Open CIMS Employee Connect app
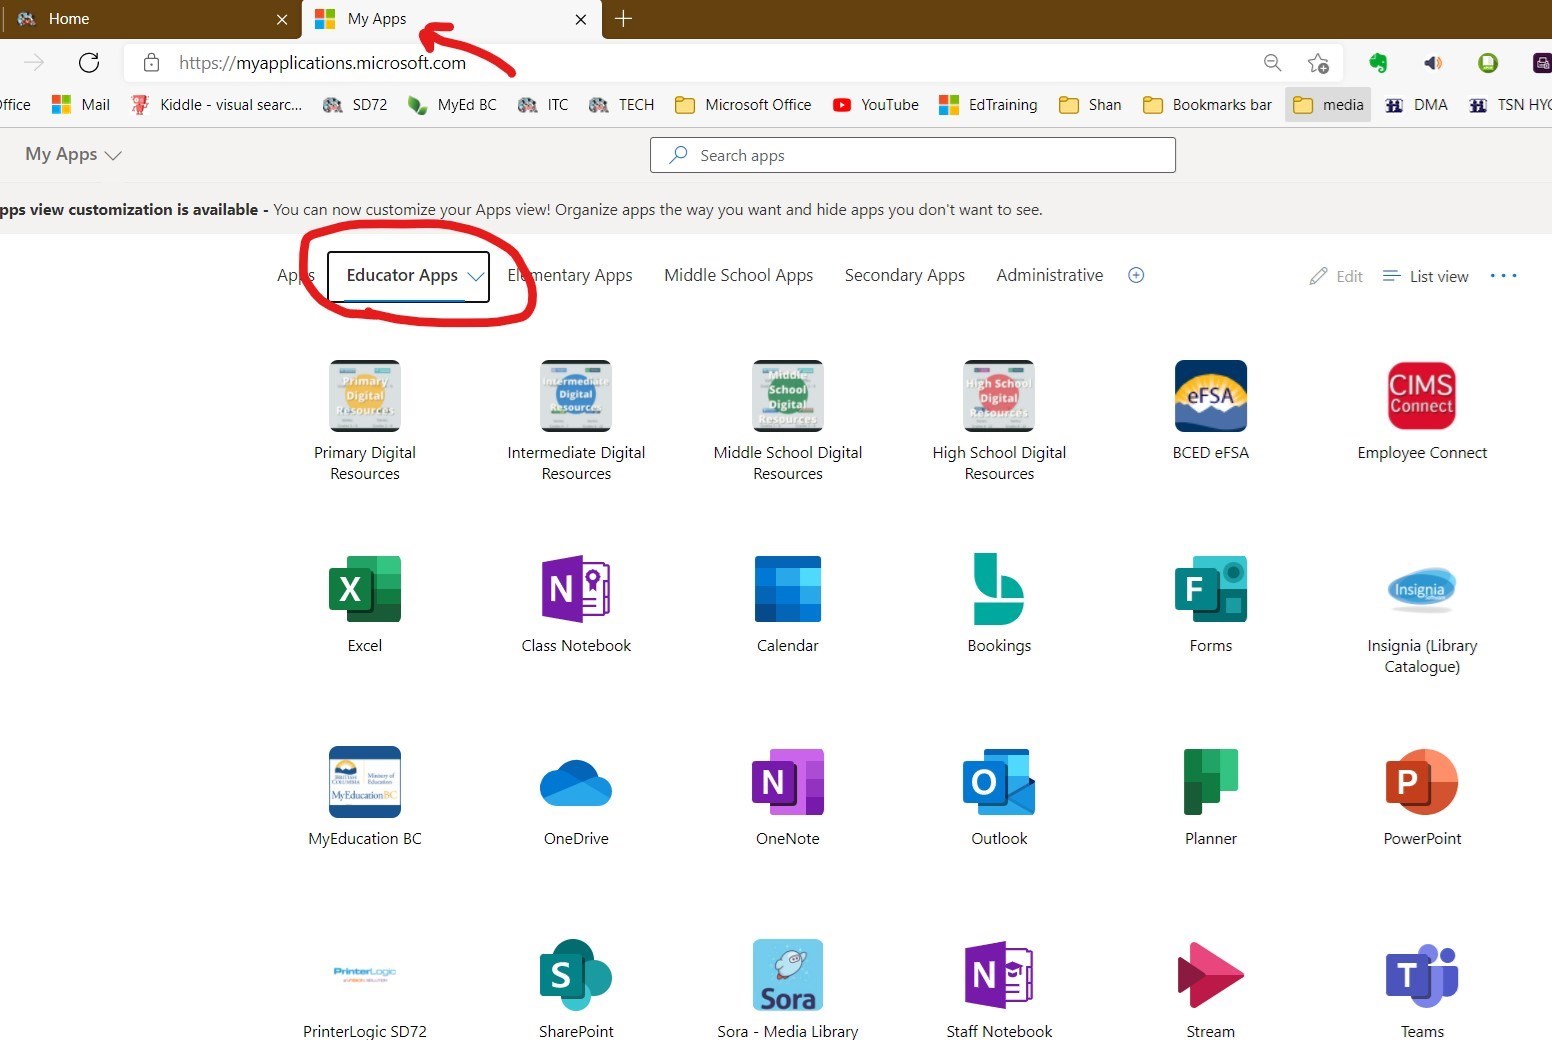This screenshot has width=1552, height=1040. pyautogui.click(x=1422, y=396)
